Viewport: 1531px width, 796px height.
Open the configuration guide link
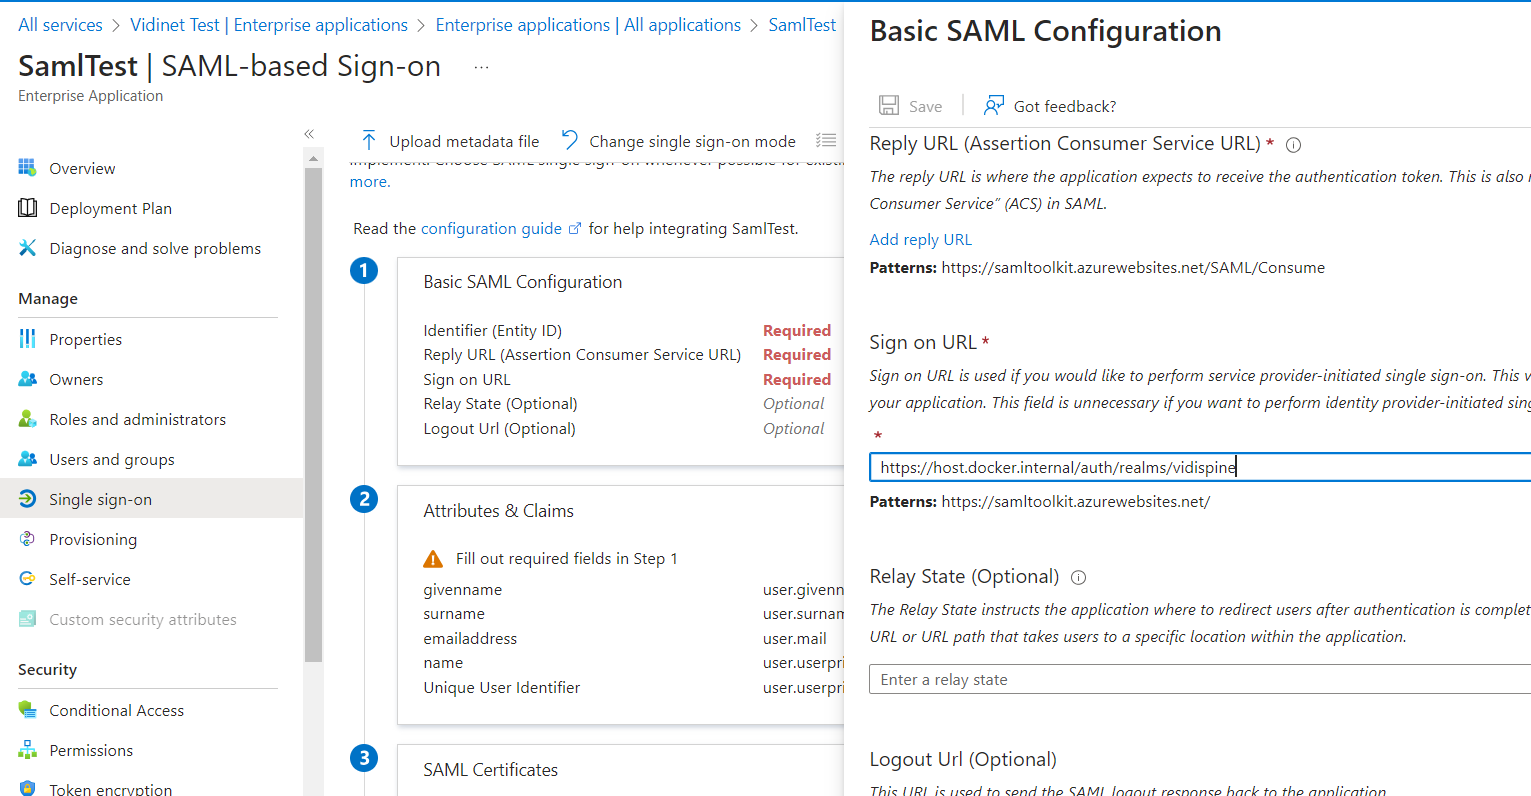coord(491,228)
